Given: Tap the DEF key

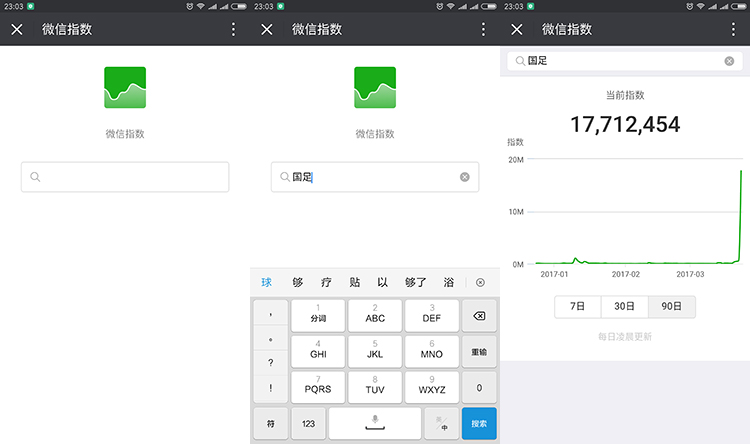Looking at the screenshot, I should pyautogui.click(x=431, y=315).
